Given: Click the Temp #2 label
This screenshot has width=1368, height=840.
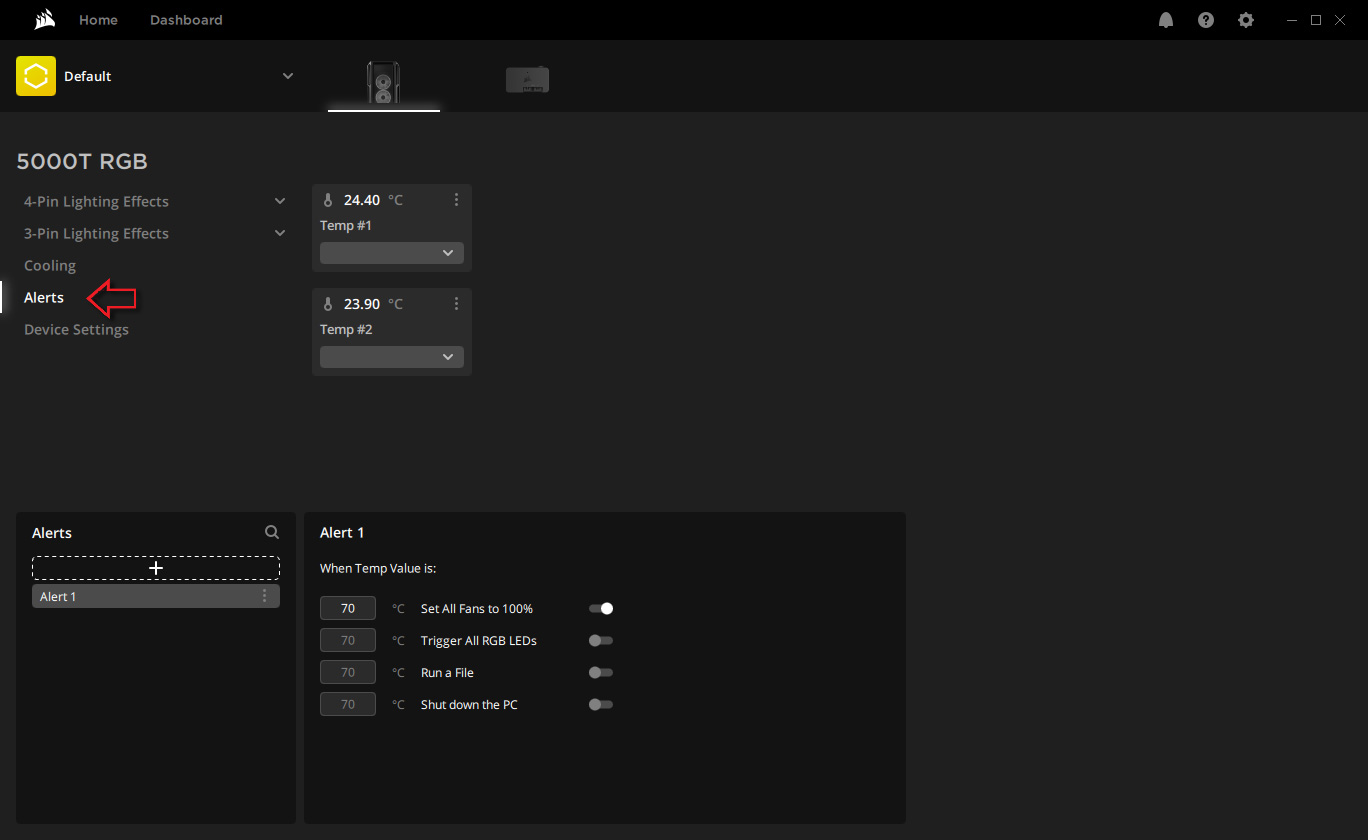Looking at the screenshot, I should click(346, 330).
